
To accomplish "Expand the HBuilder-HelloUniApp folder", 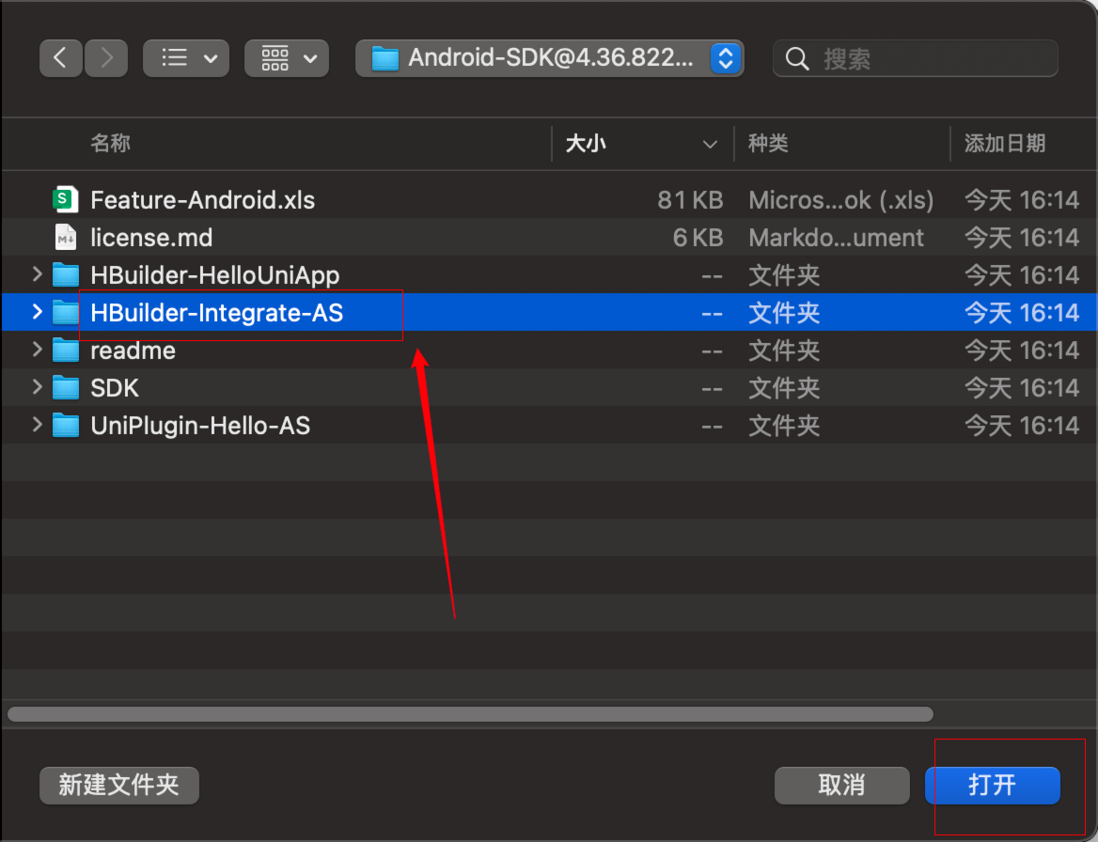I will click(37, 275).
